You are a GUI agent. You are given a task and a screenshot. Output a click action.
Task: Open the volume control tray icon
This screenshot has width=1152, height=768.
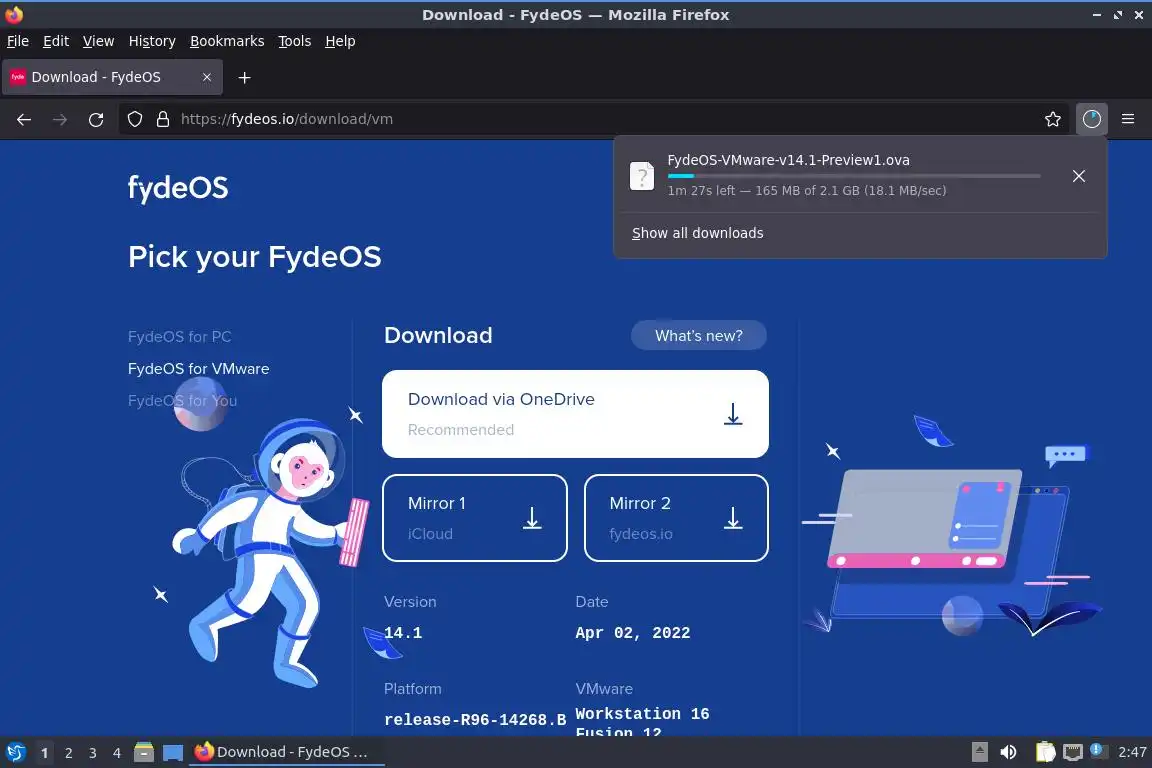[1009, 752]
